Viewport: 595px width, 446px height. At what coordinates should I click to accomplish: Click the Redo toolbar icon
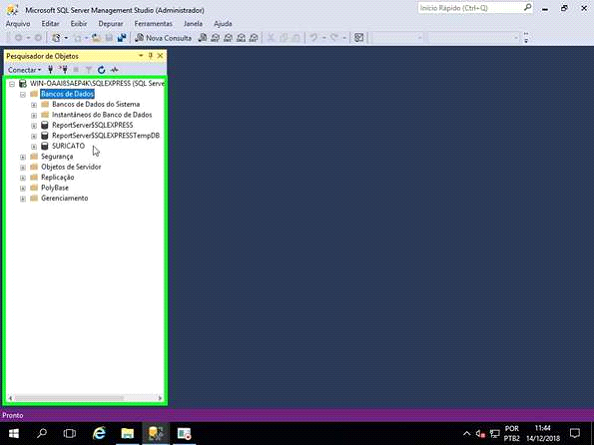coord(334,38)
